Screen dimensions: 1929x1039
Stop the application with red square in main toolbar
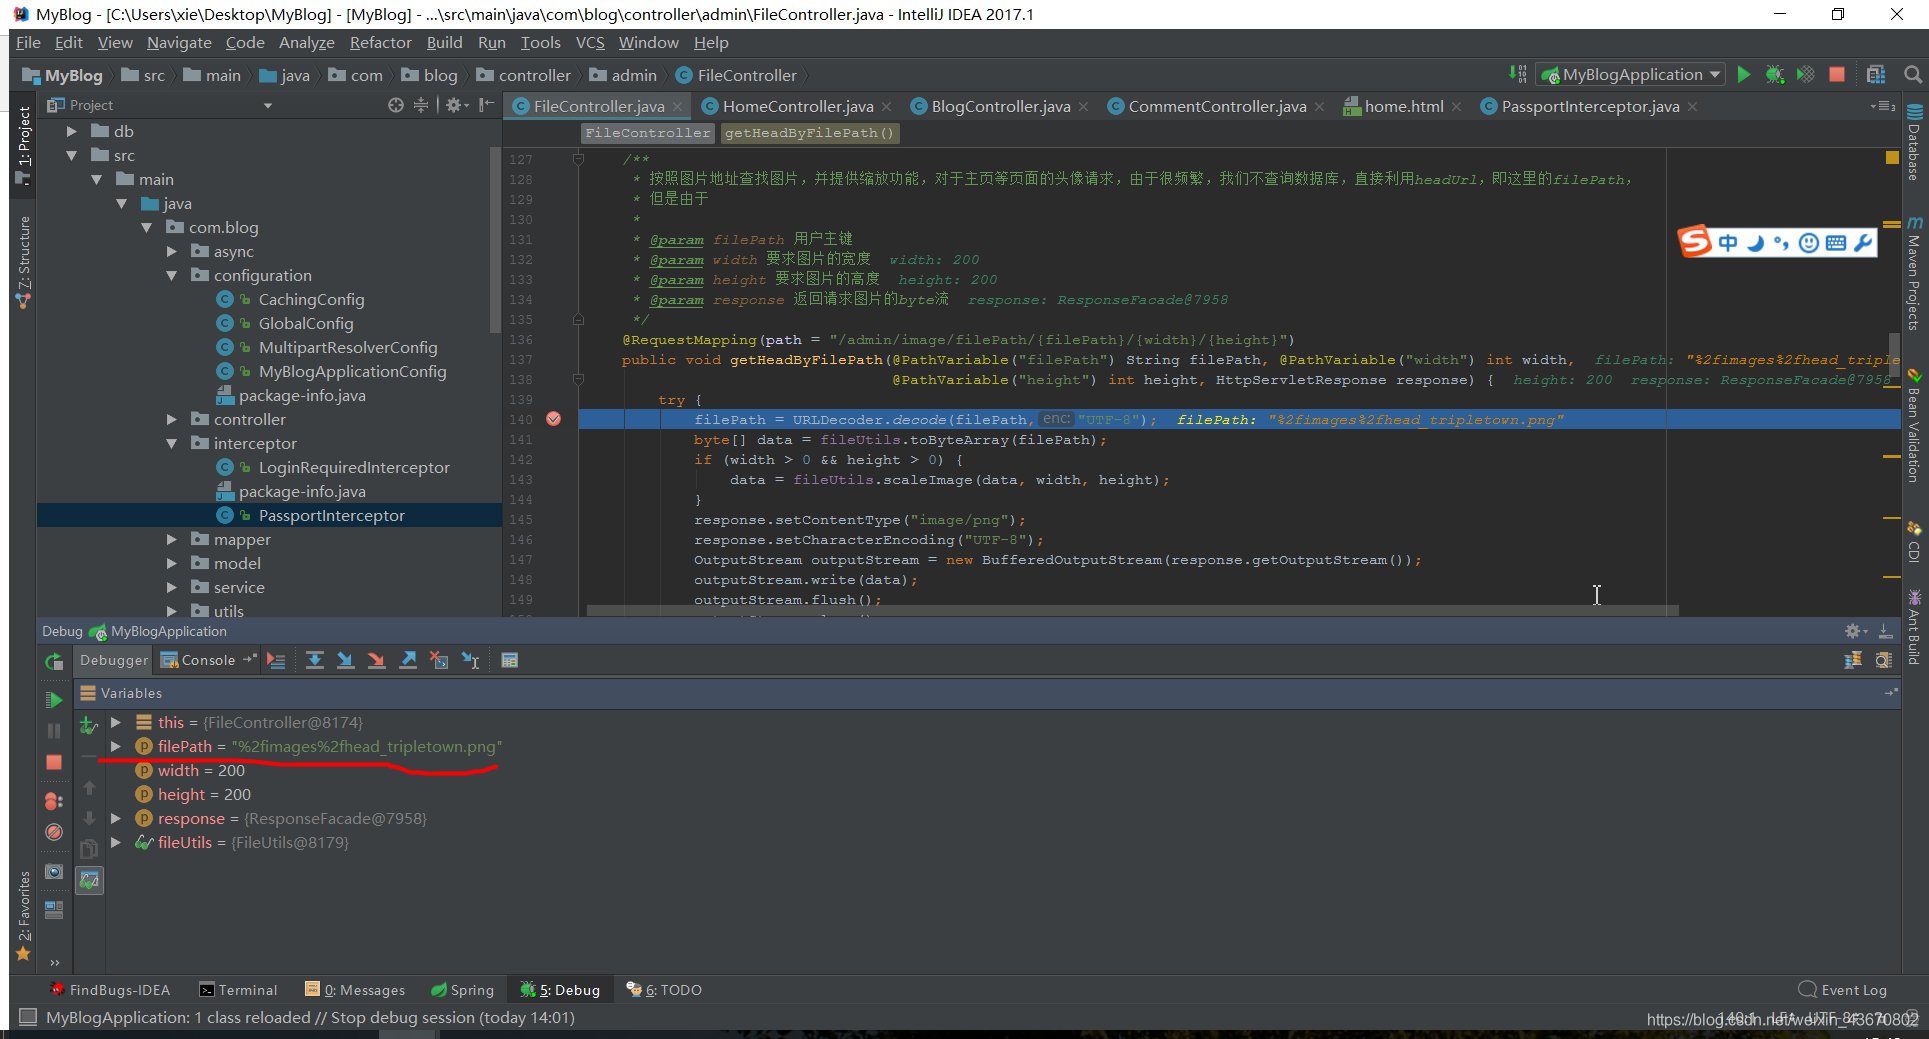[1837, 75]
